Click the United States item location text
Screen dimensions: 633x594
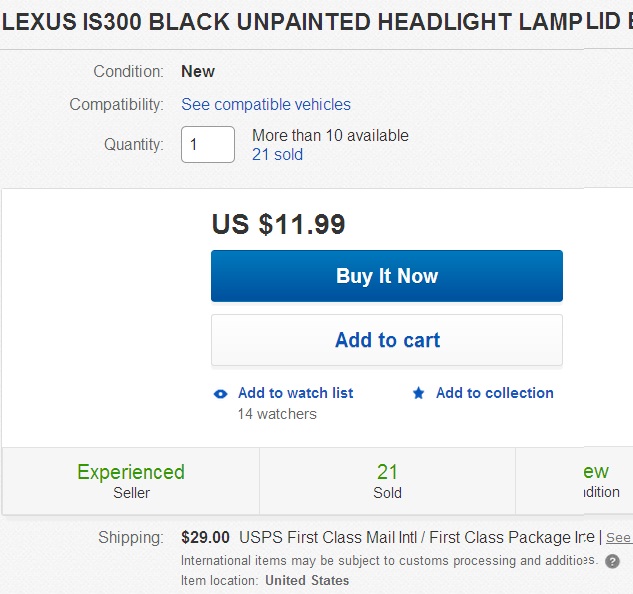pyautogui.click(x=307, y=580)
